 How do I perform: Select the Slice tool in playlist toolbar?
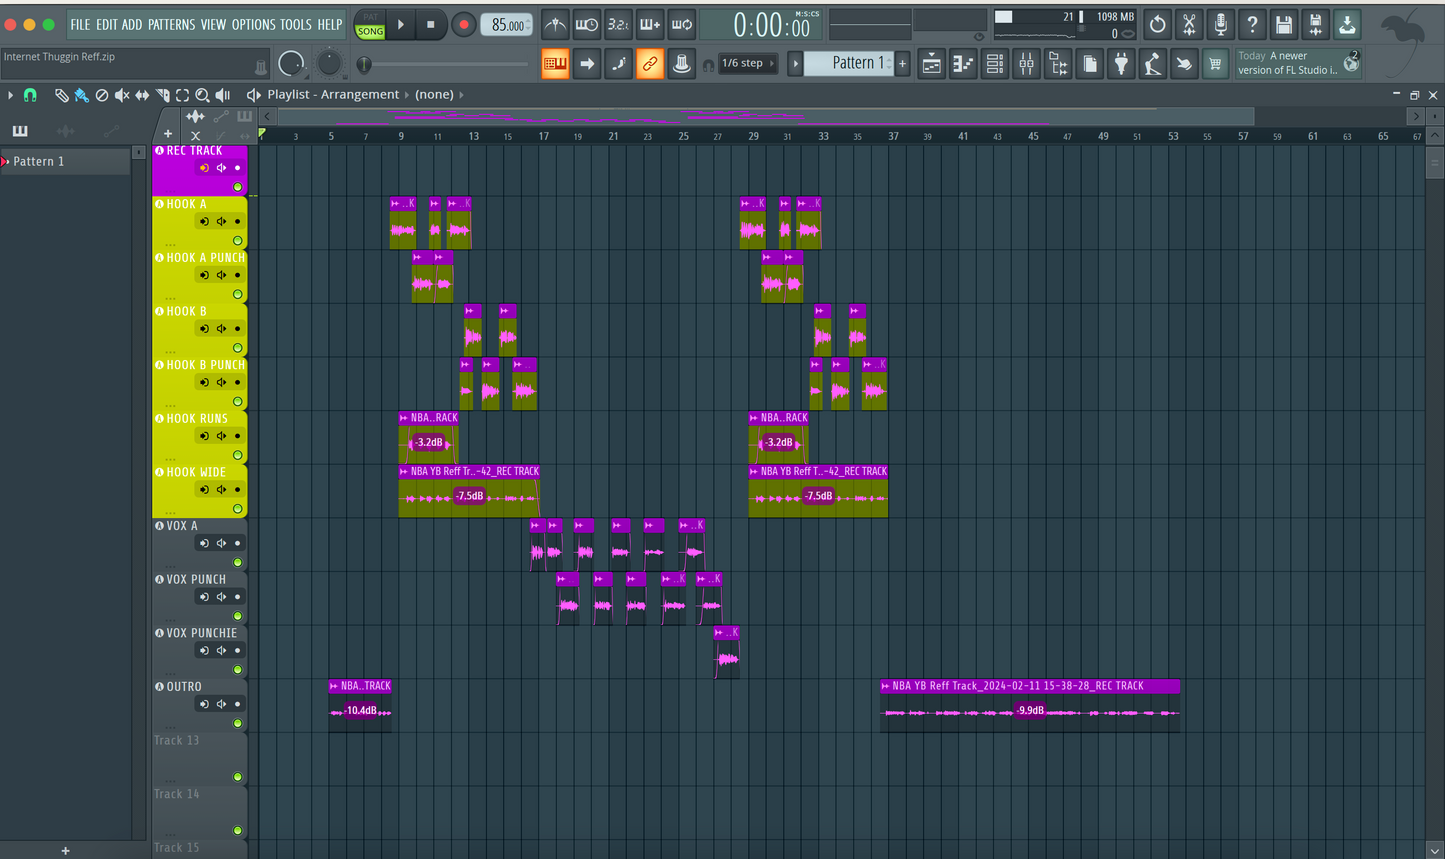(x=162, y=95)
